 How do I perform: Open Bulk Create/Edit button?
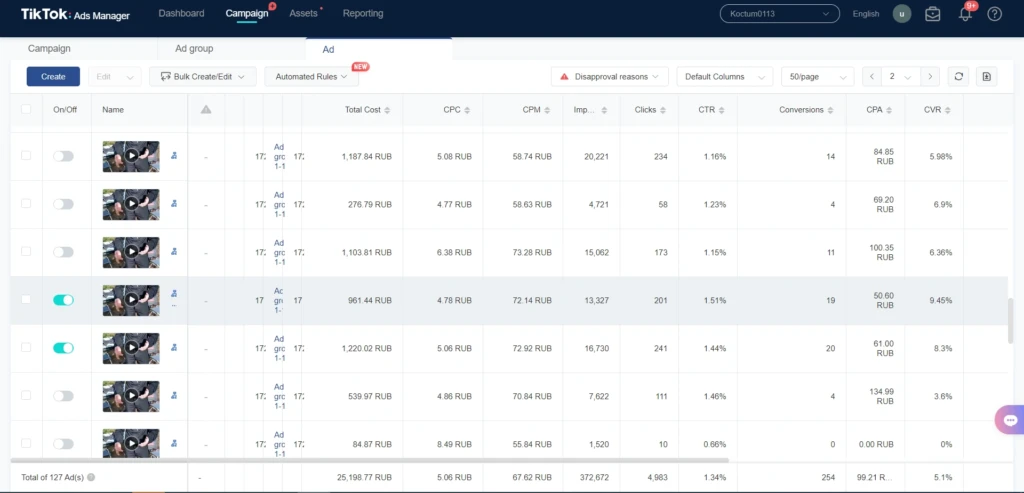coord(202,76)
